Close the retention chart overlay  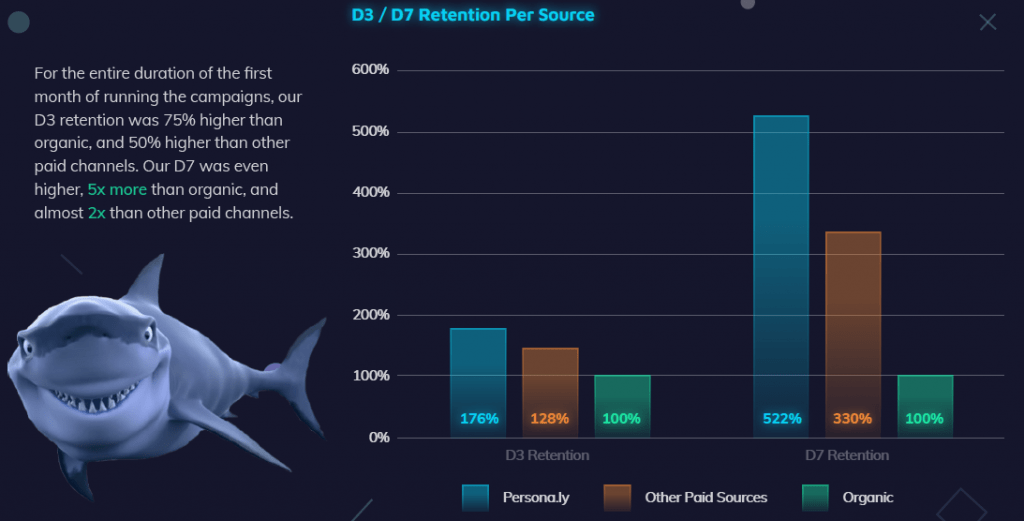pyautogui.click(x=987, y=22)
